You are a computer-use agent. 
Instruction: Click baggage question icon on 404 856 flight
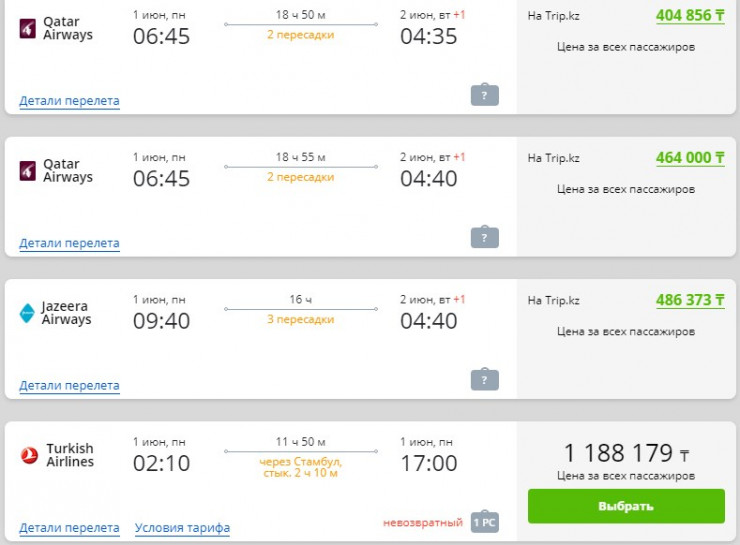[484, 95]
